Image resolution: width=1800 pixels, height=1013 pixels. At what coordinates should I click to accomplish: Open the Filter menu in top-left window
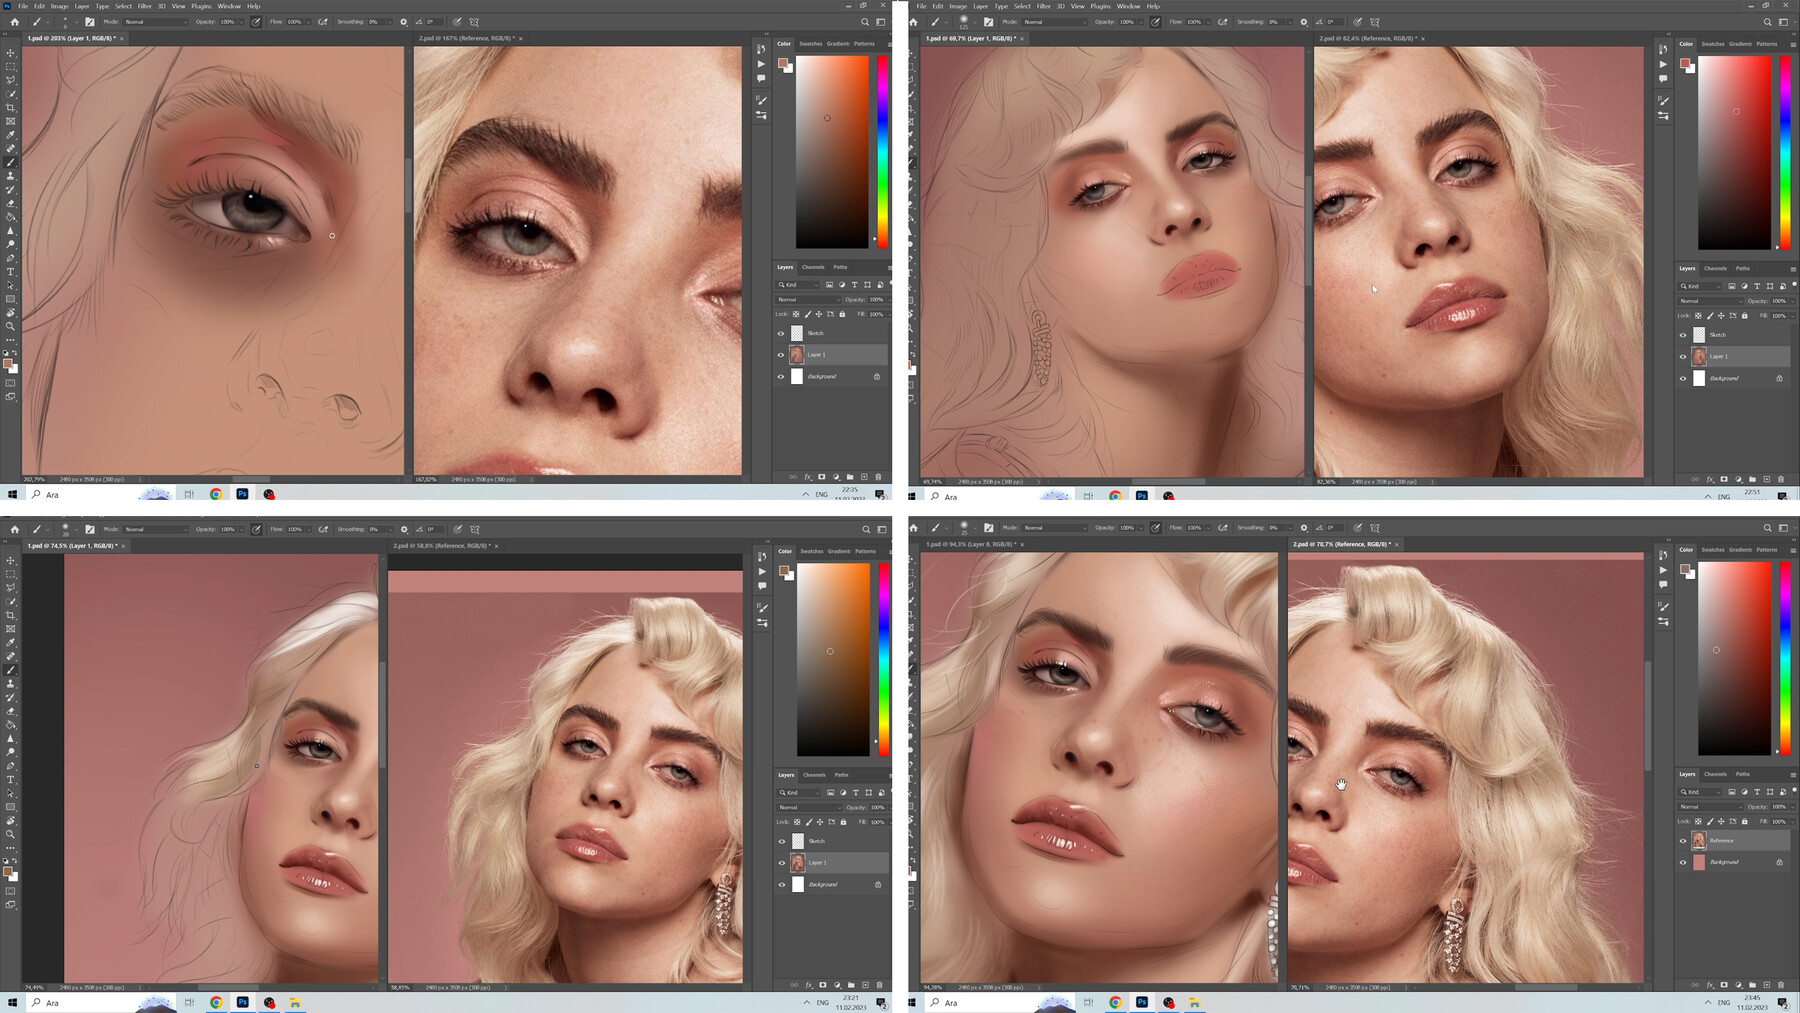[144, 6]
